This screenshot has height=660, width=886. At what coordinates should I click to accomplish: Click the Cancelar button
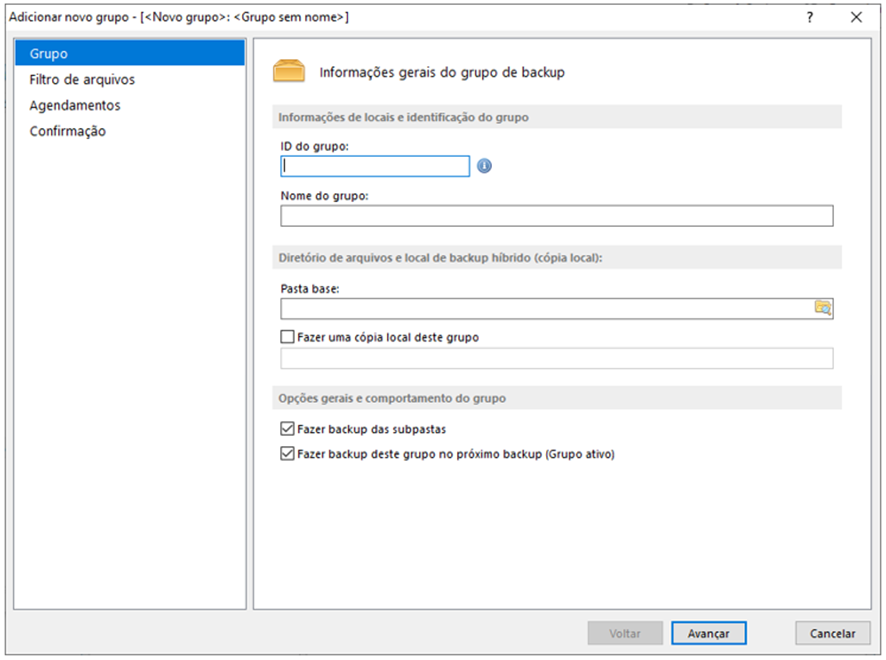[x=832, y=633]
